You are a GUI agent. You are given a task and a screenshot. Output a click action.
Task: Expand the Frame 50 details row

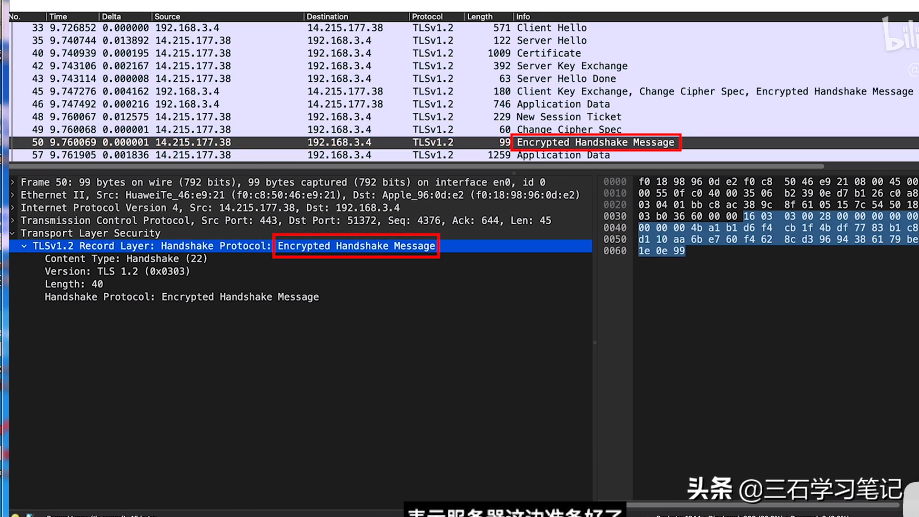(13, 182)
